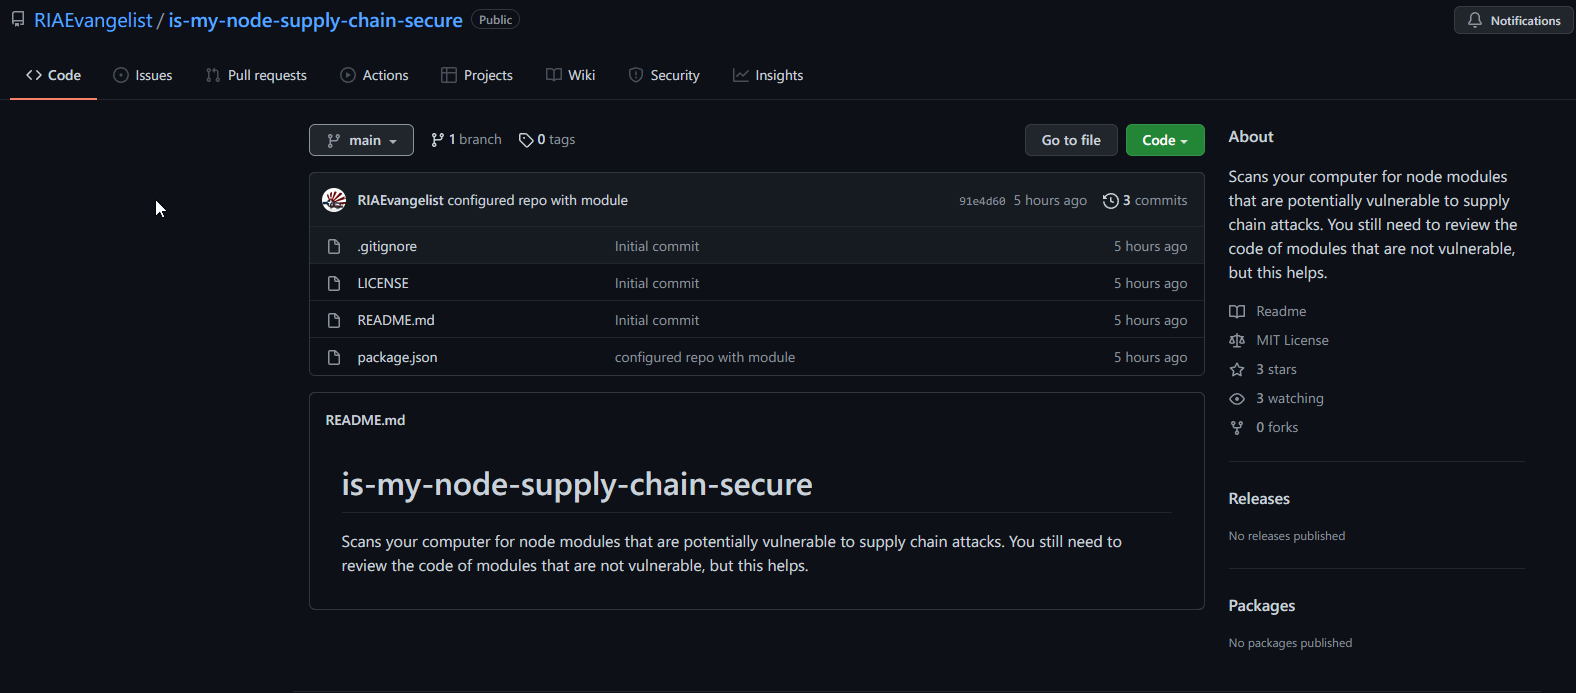Open the README.md file in file list
The image size is (1576, 693).
click(x=396, y=320)
